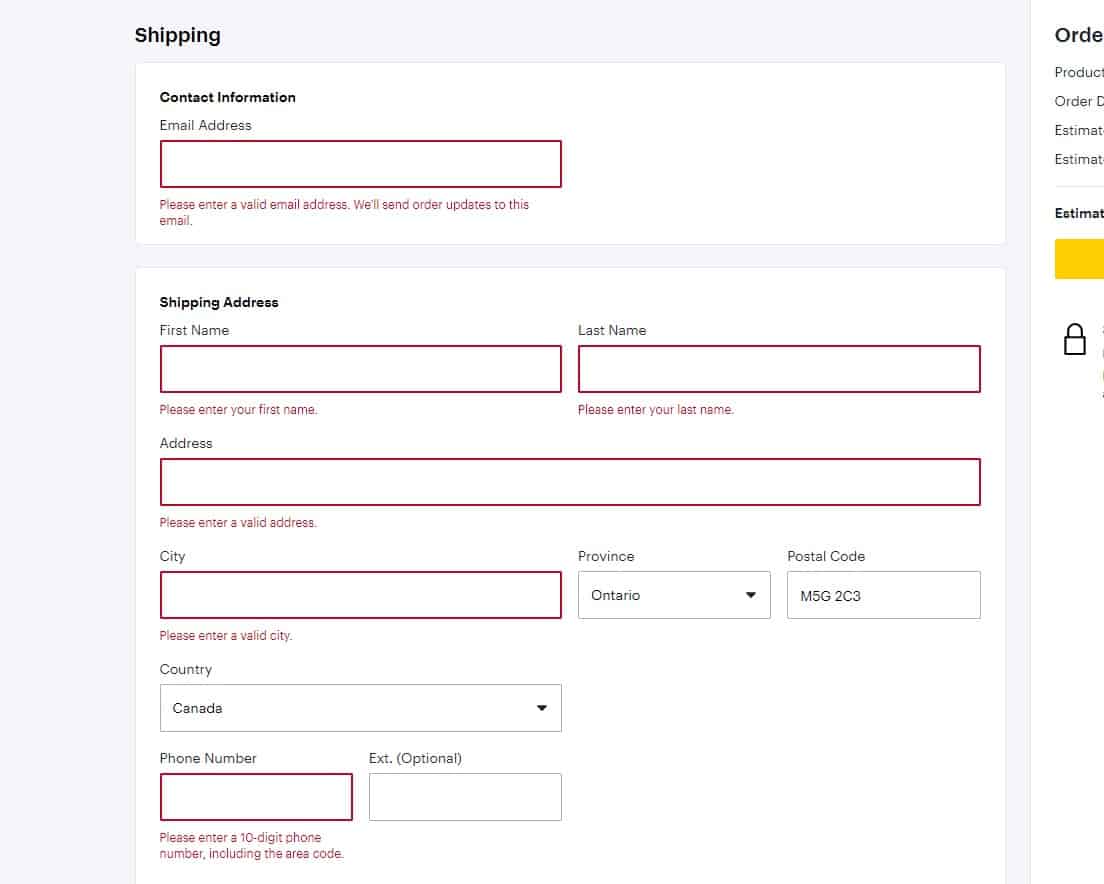
Task: Click the Postal Code field with M5G 2C3
Action: click(x=883, y=595)
